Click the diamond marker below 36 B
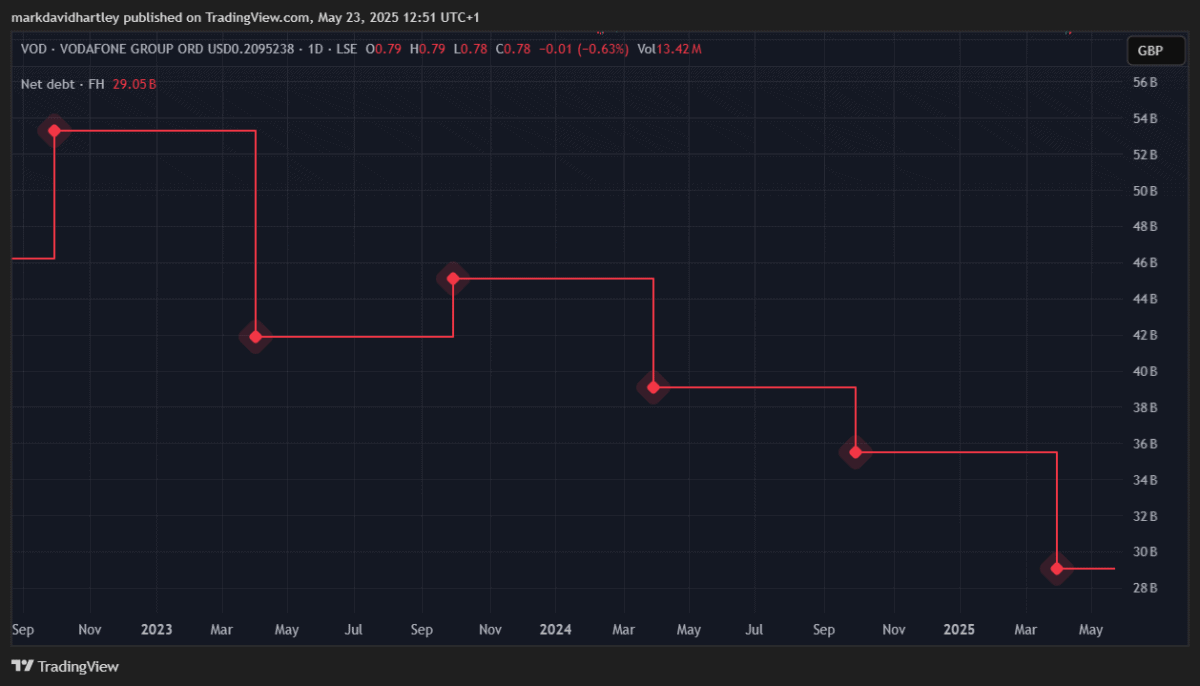The width and height of the screenshot is (1200, 686). [855, 452]
